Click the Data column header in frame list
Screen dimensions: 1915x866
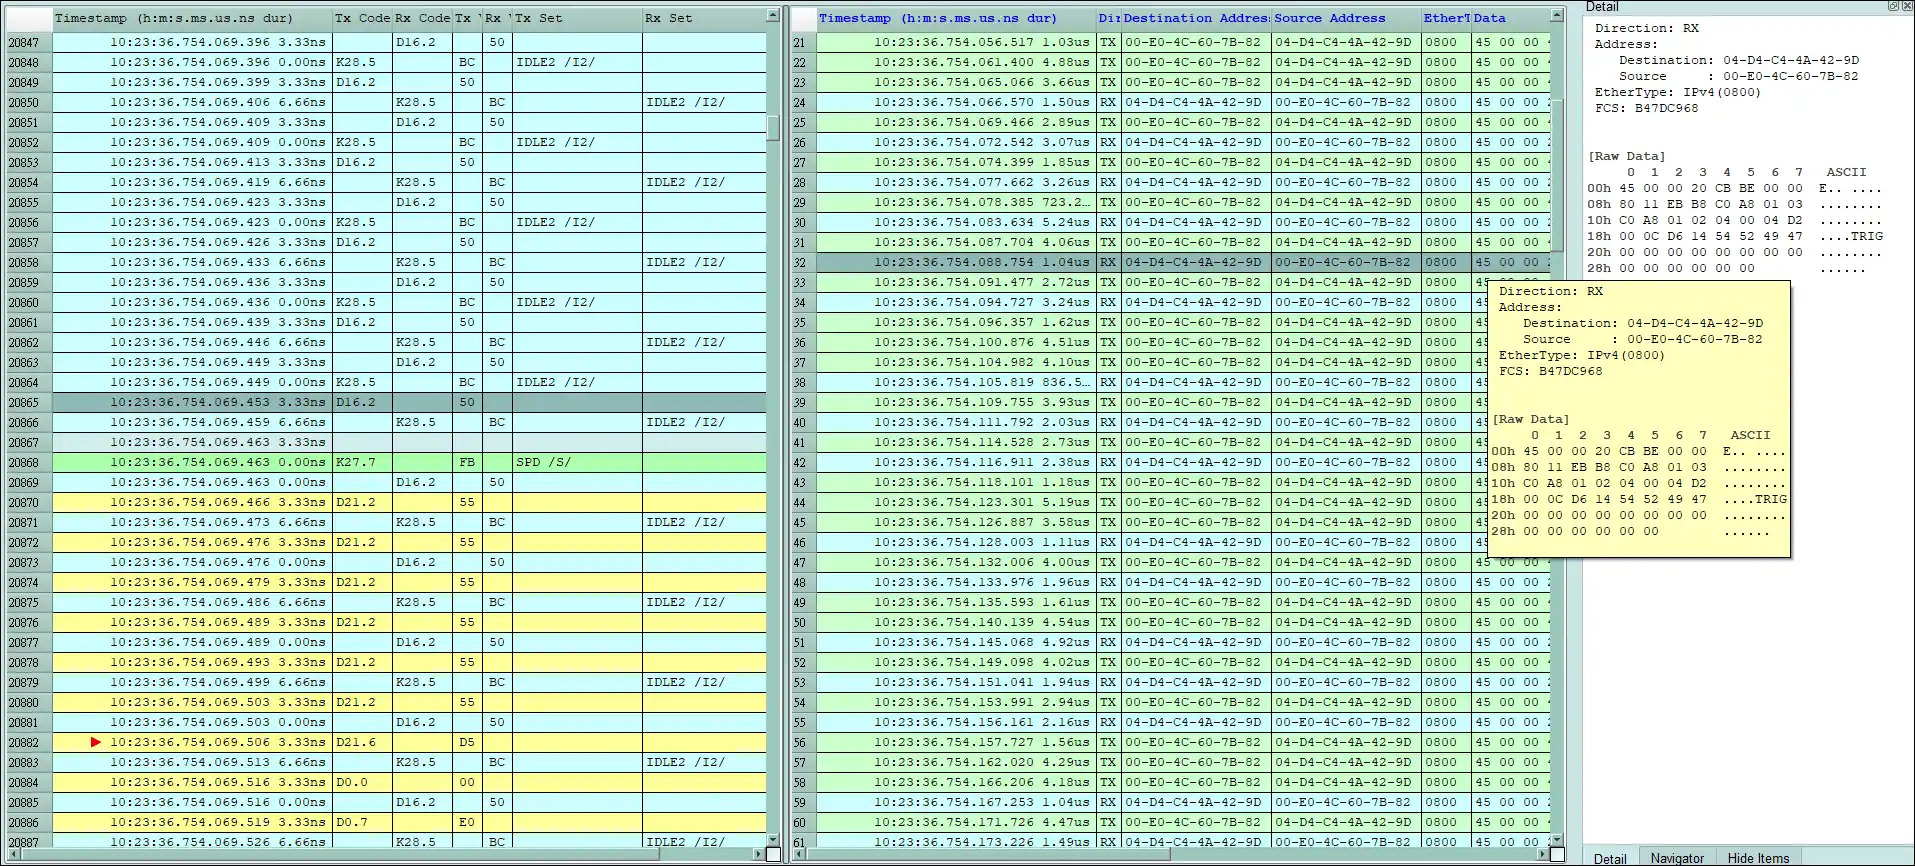pyautogui.click(x=1510, y=18)
